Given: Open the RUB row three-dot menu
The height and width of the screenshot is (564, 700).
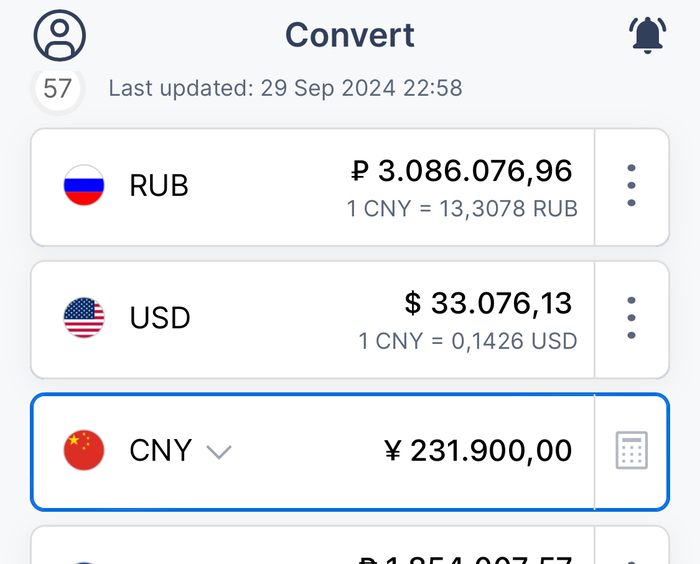Looking at the screenshot, I should tap(631, 186).
